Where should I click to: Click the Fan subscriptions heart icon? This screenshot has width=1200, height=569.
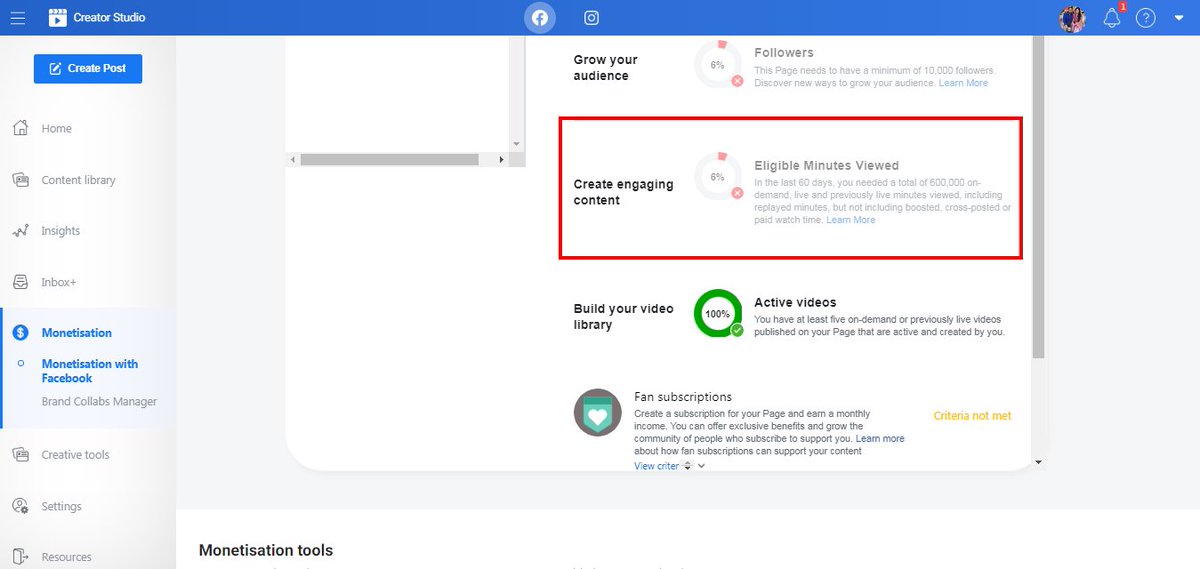(x=598, y=412)
